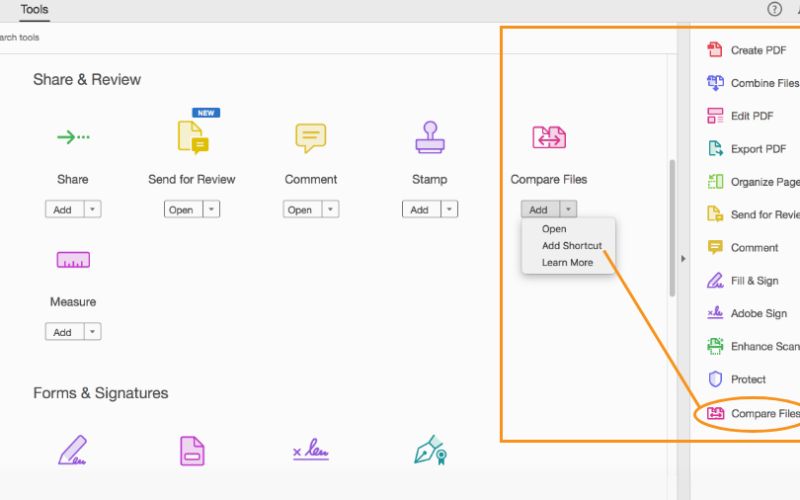Click the Prepare Form icon under Forms & Signatures
Image resolution: width=800 pixels, height=500 pixels.
tap(192, 451)
